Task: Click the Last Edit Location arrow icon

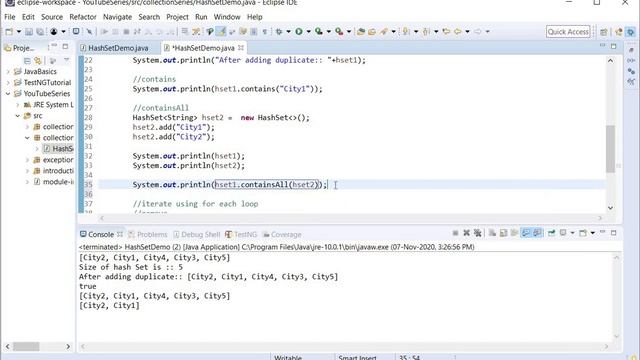Action: (446, 31)
